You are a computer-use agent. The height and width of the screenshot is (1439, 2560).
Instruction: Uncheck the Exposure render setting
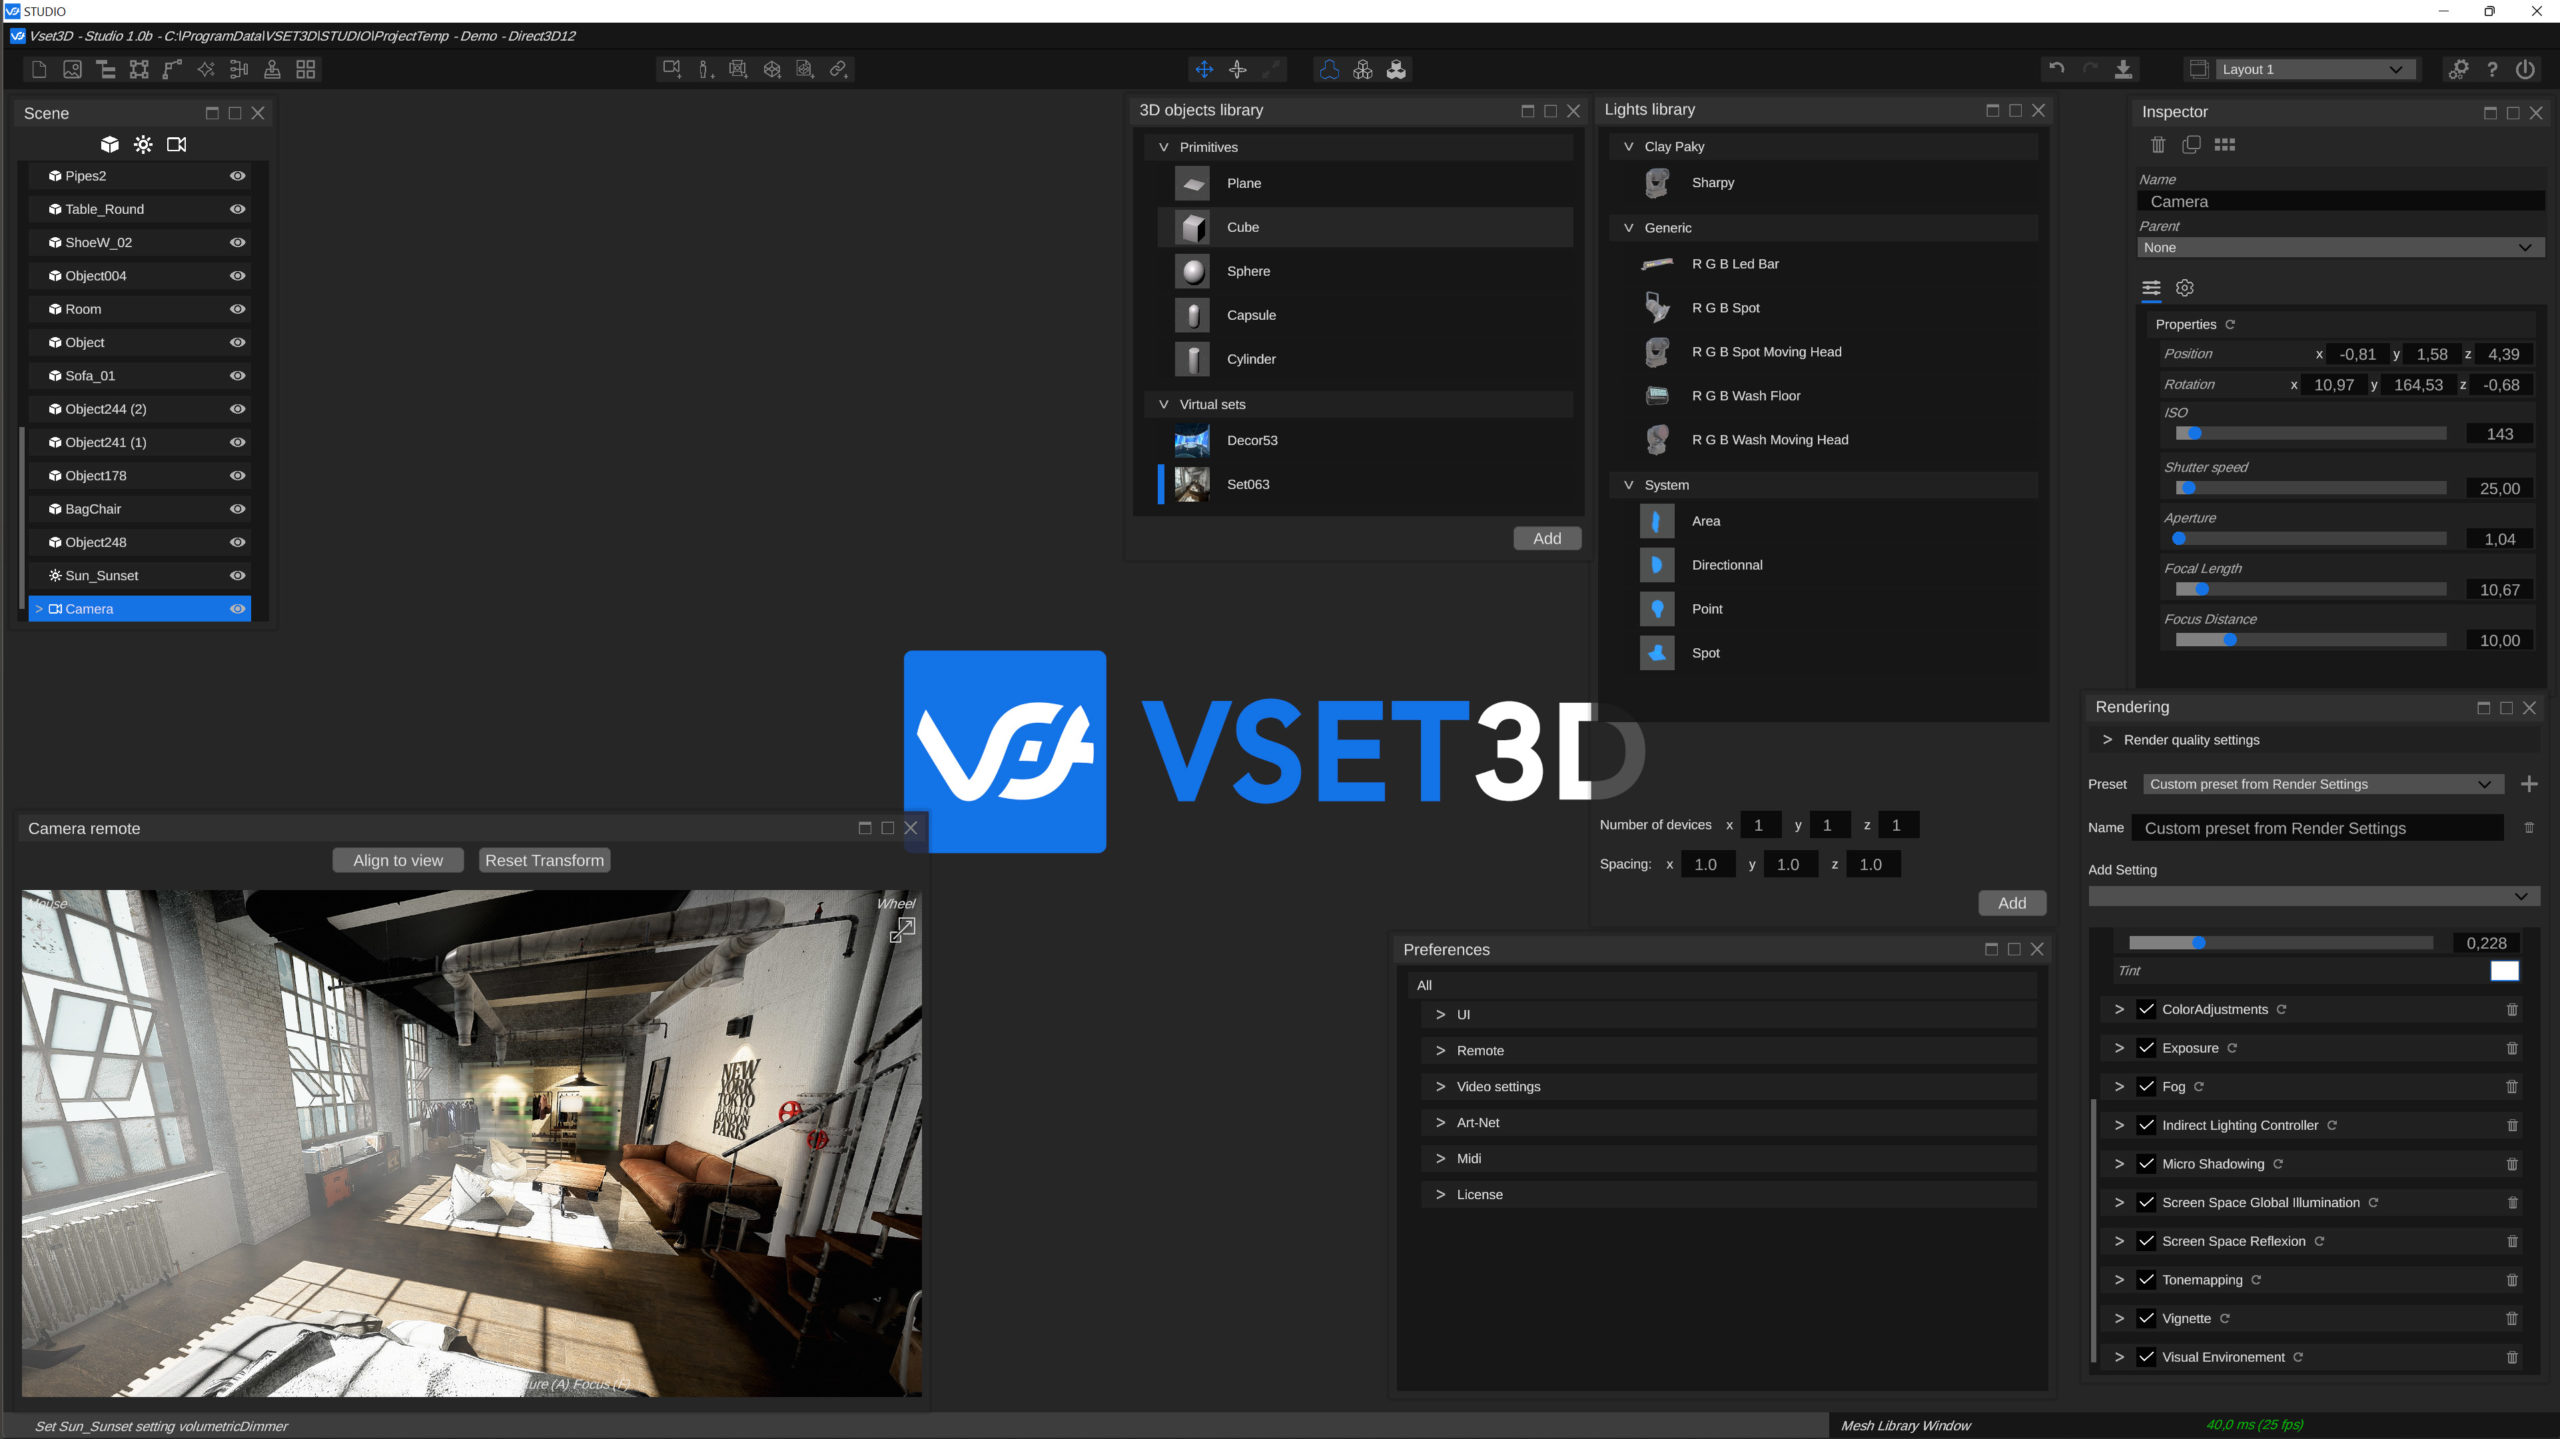(2146, 1048)
